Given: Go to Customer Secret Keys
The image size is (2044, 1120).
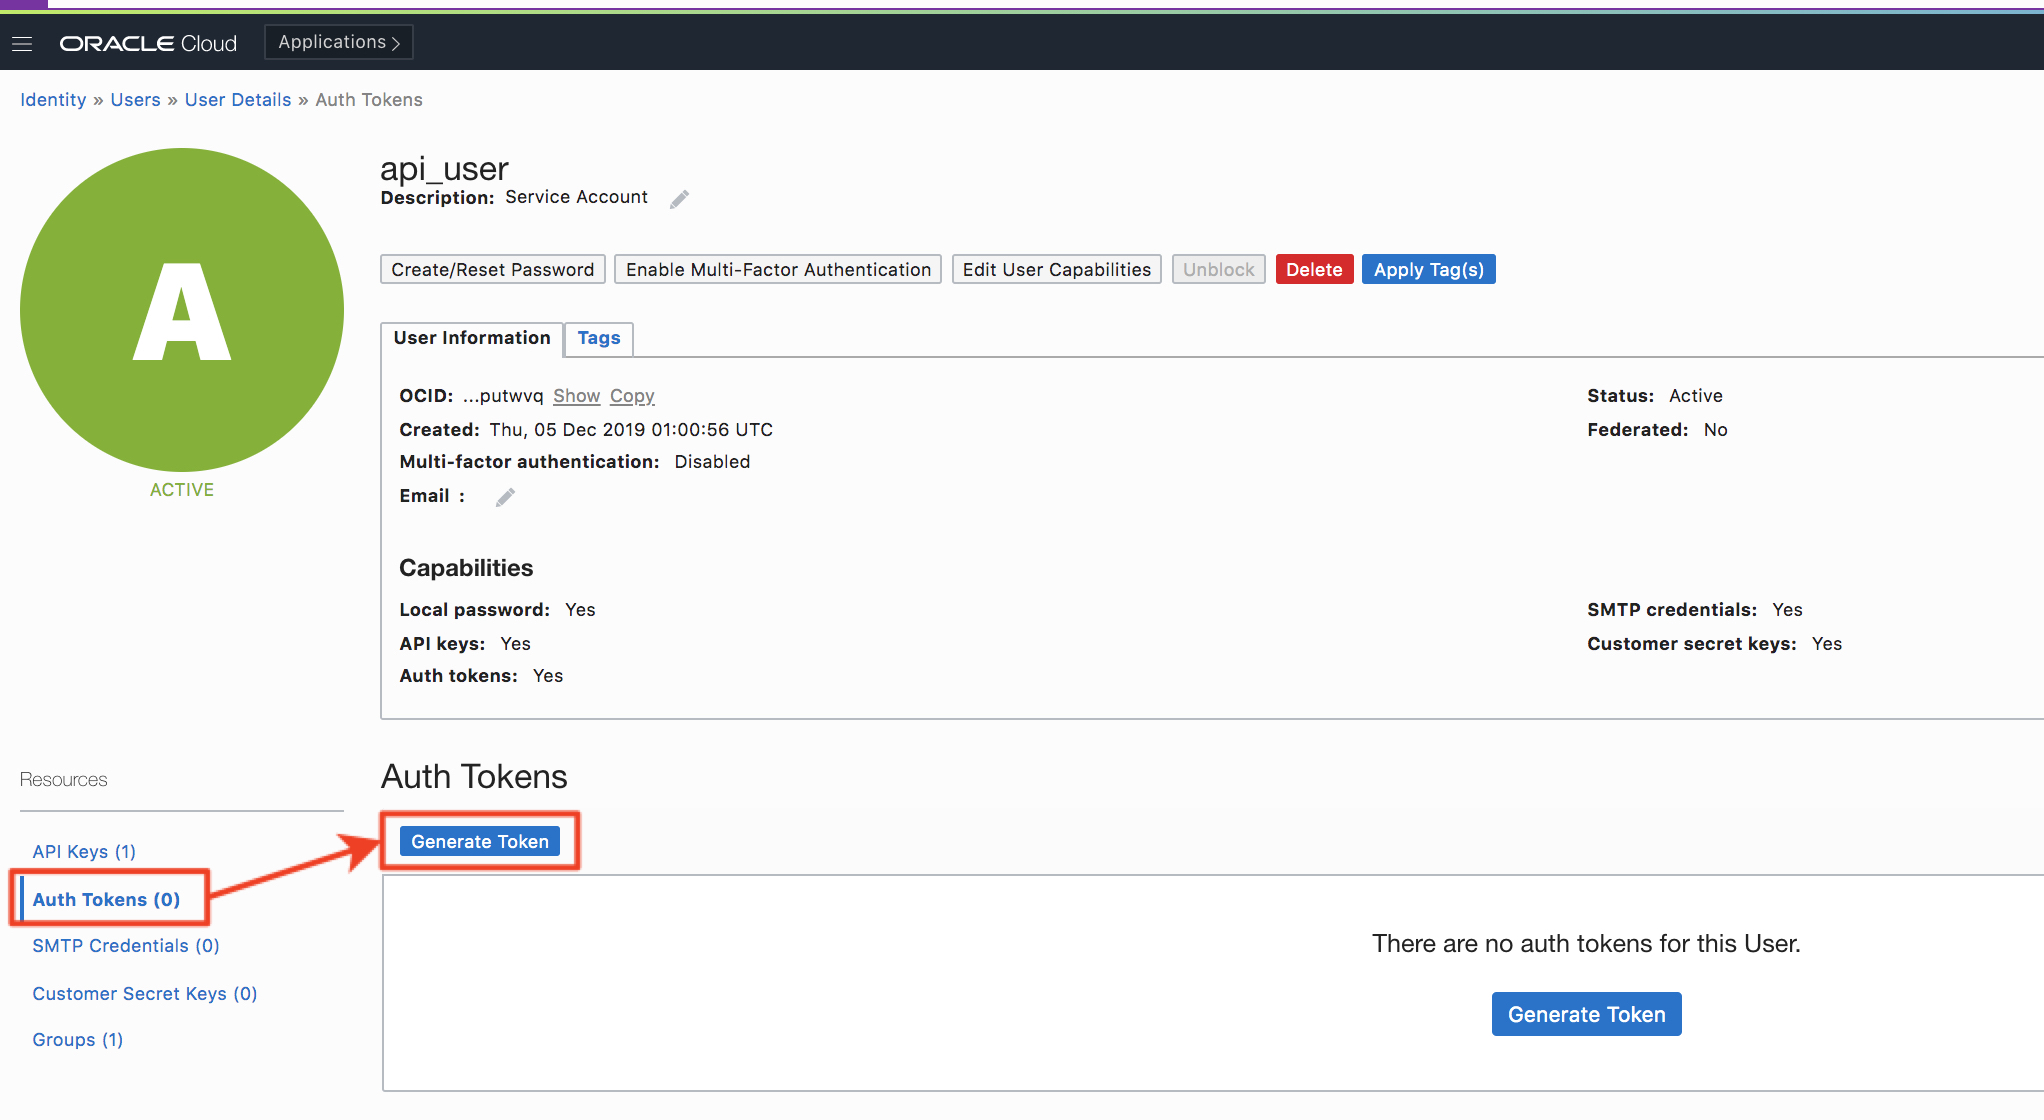Looking at the screenshot, I should (x=144, y=993).
